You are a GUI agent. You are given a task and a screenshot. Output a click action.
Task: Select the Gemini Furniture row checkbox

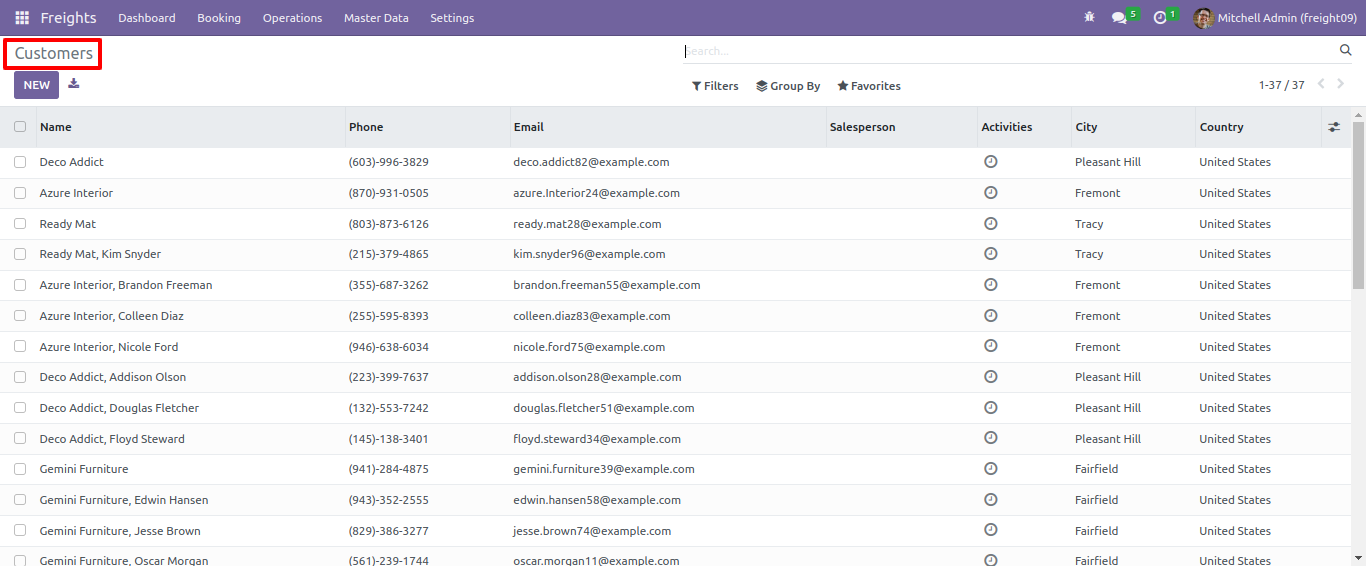pyautogui.click(x=20, y=469)
